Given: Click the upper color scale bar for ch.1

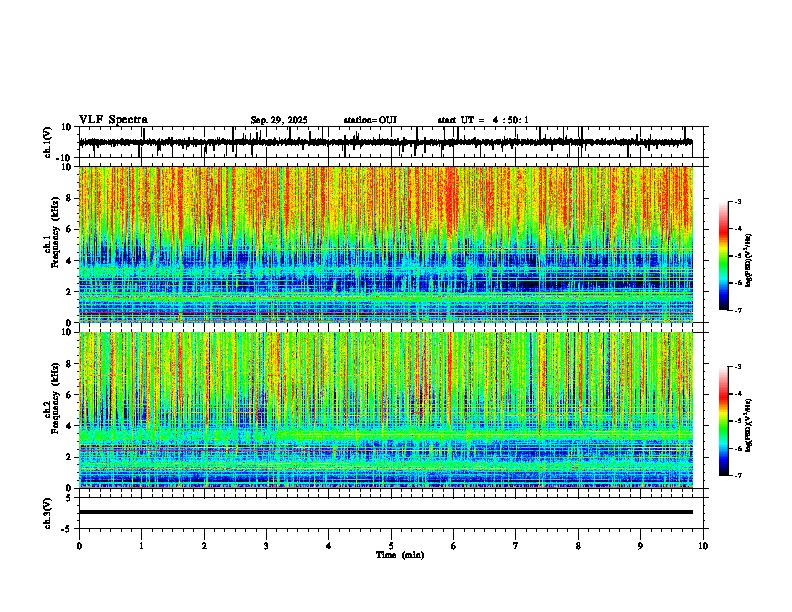Looking at the screenshot, I should tap(724, 256).
